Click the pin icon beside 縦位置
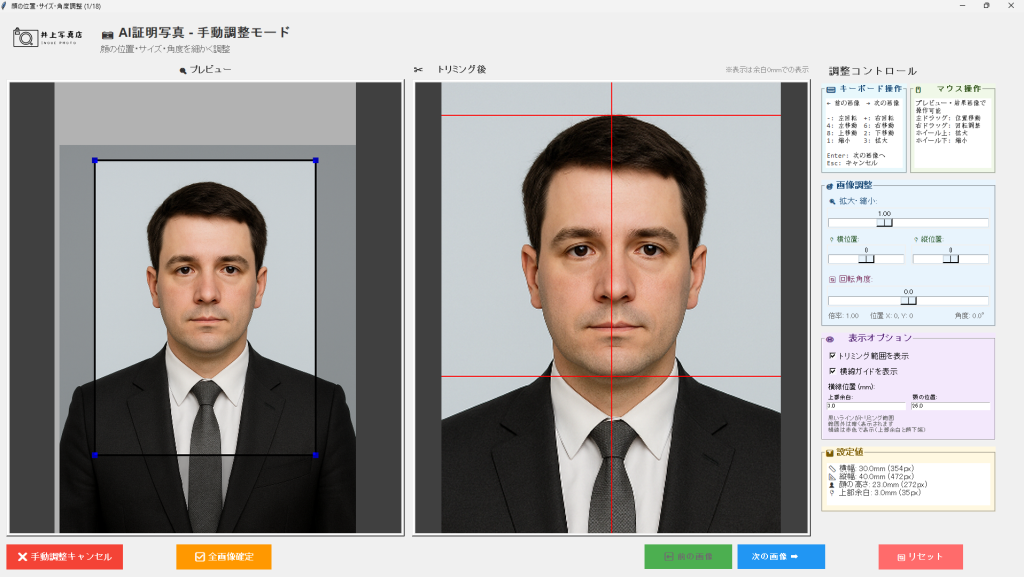 point(916,240)
